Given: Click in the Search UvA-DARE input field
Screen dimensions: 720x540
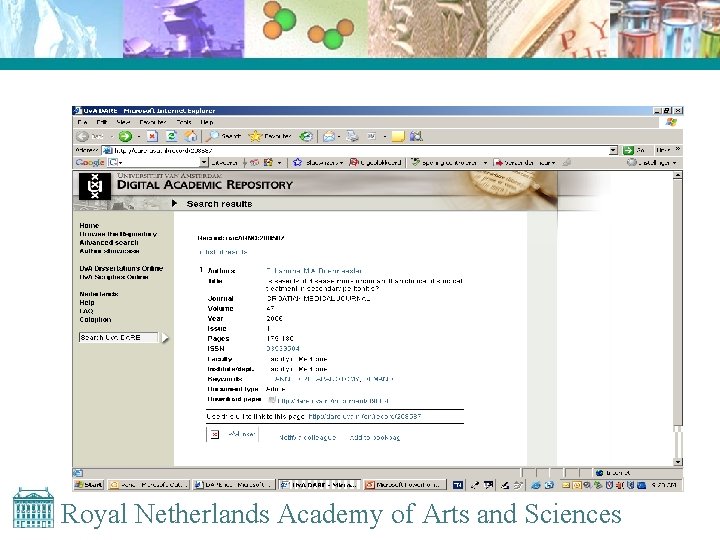Looking at the screenshot, I should [x=118, y=338].
